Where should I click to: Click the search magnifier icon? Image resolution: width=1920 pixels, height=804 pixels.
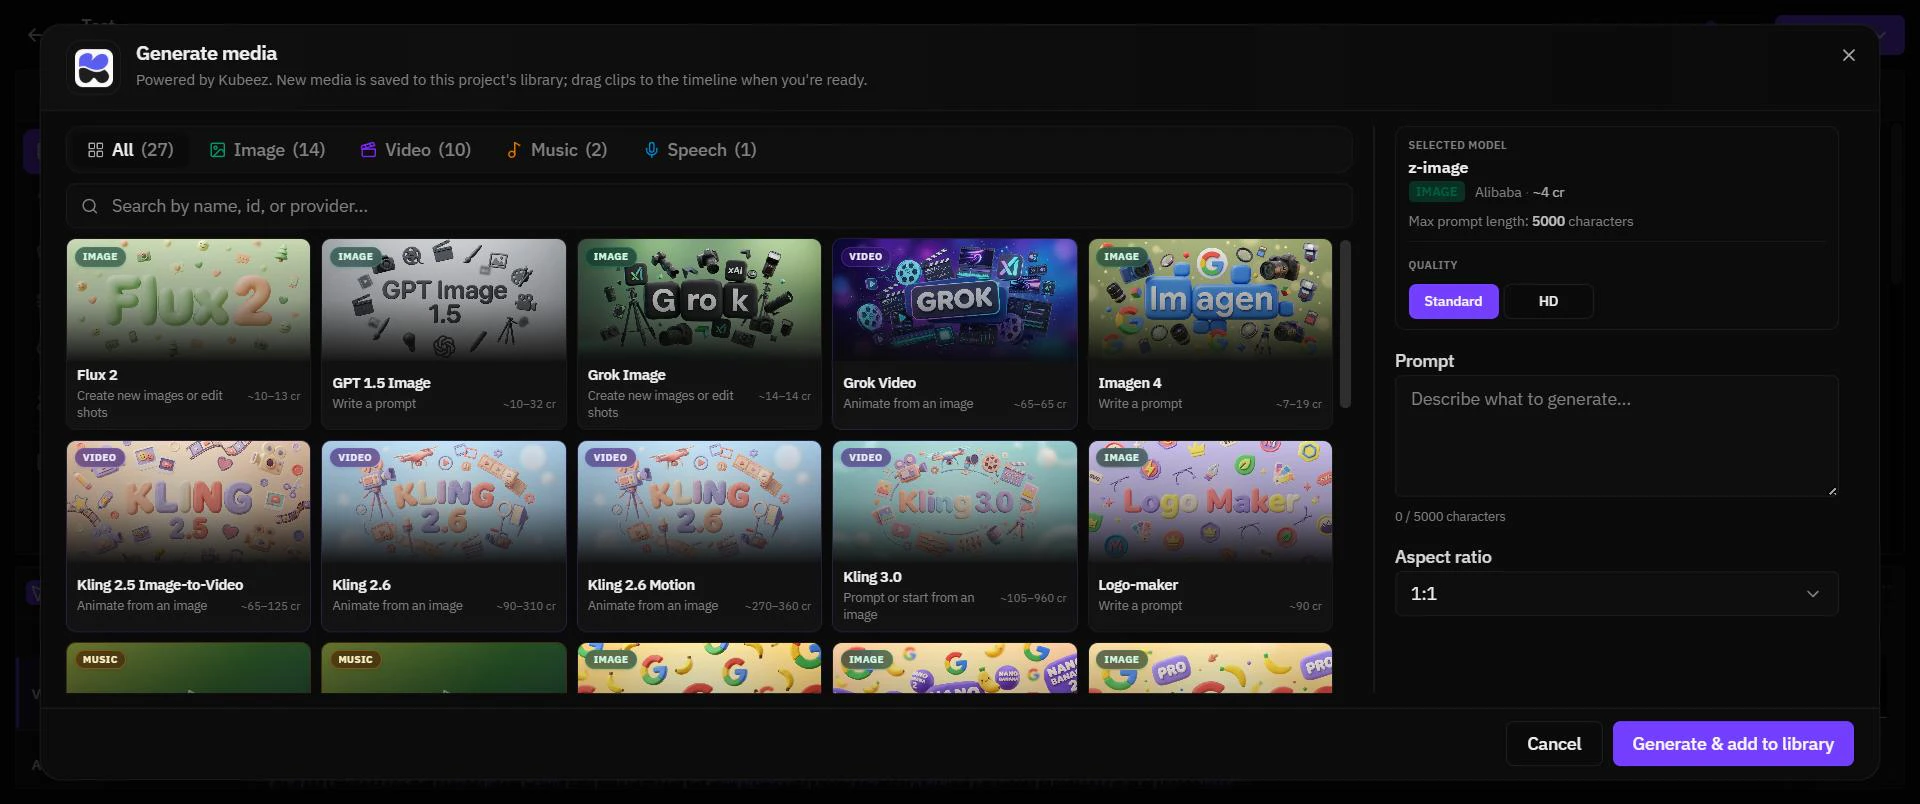[90, 206]
